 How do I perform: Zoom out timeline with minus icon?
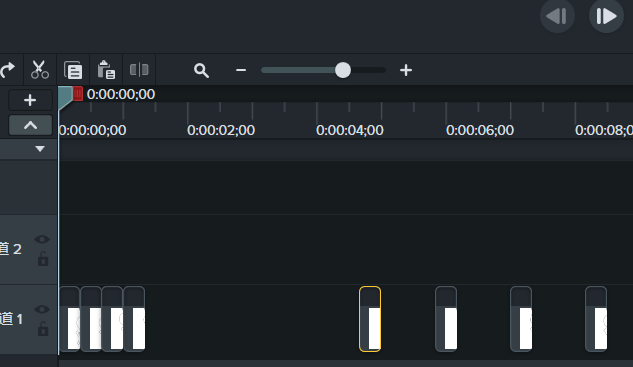coord(241,70)
